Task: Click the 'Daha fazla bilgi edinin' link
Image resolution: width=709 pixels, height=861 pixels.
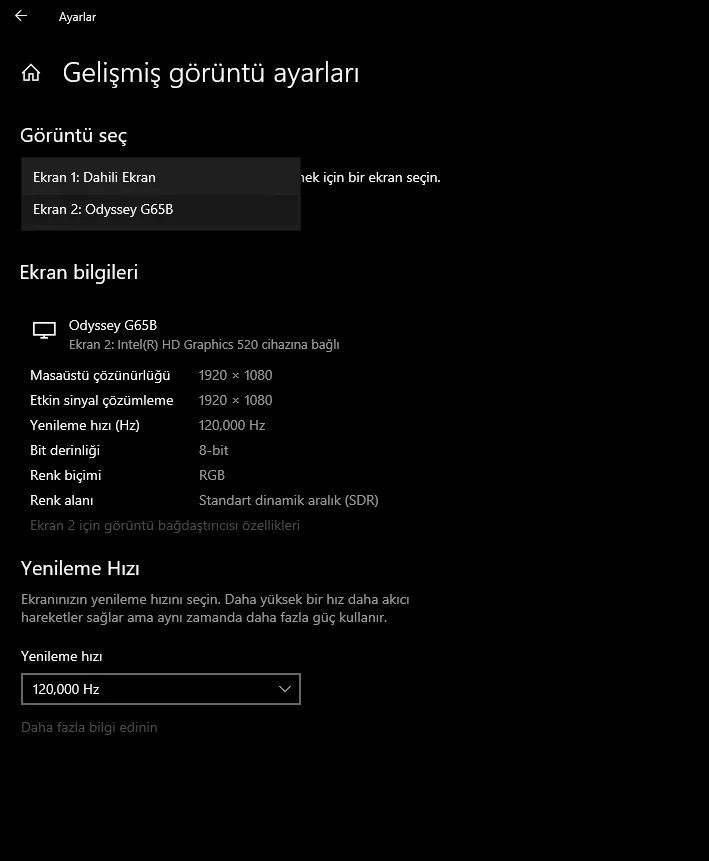Action: tap(89, 727)
